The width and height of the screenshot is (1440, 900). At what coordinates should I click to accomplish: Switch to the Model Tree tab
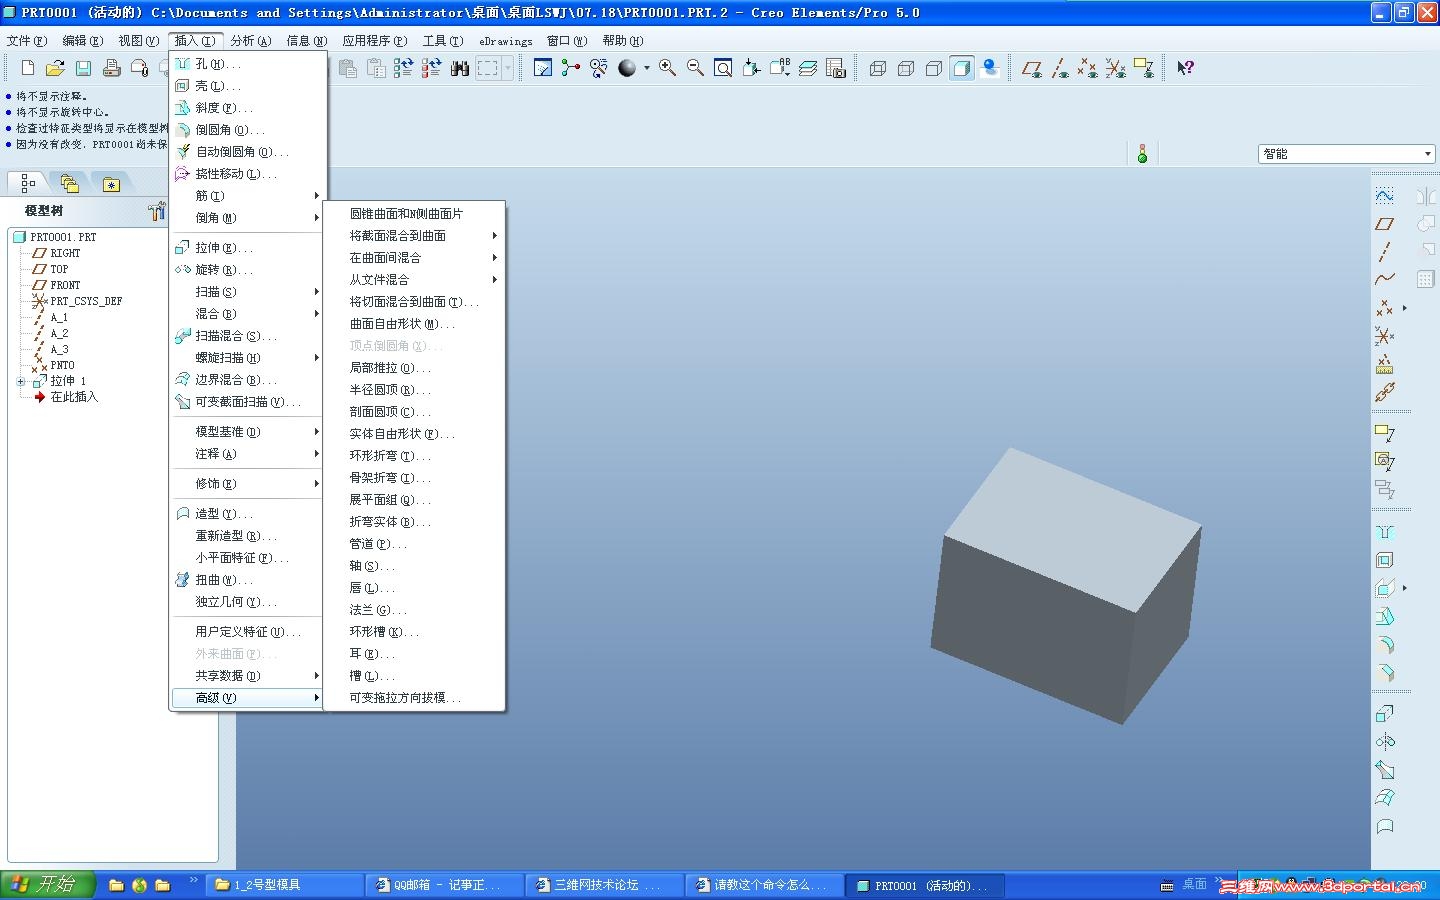coord(28,183)
